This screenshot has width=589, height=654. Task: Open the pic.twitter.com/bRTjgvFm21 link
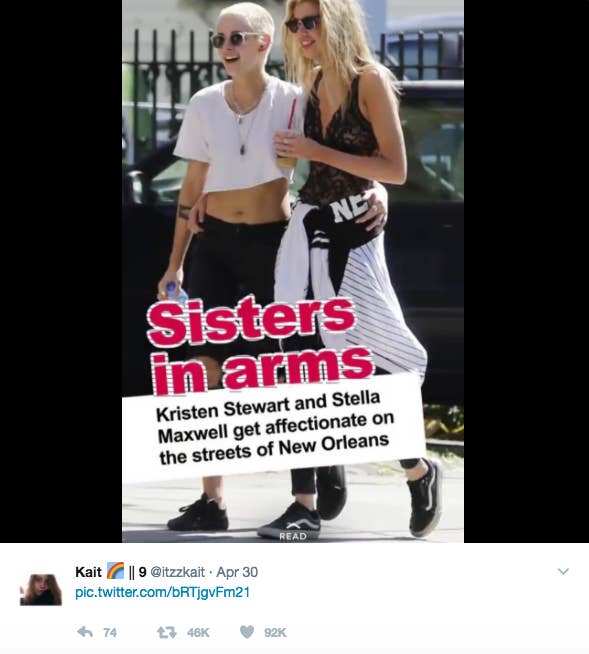(162, 592)
